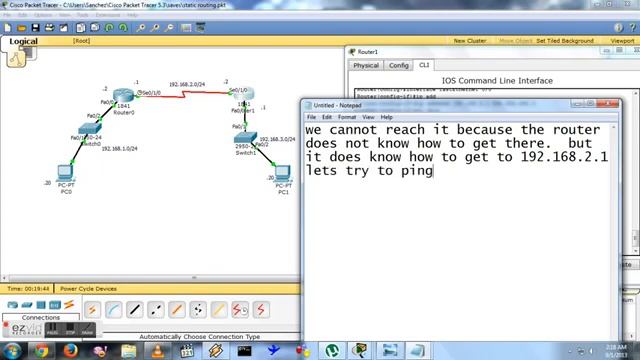
Task: Select PC1 in the workspace
Action: coord(282,173)
